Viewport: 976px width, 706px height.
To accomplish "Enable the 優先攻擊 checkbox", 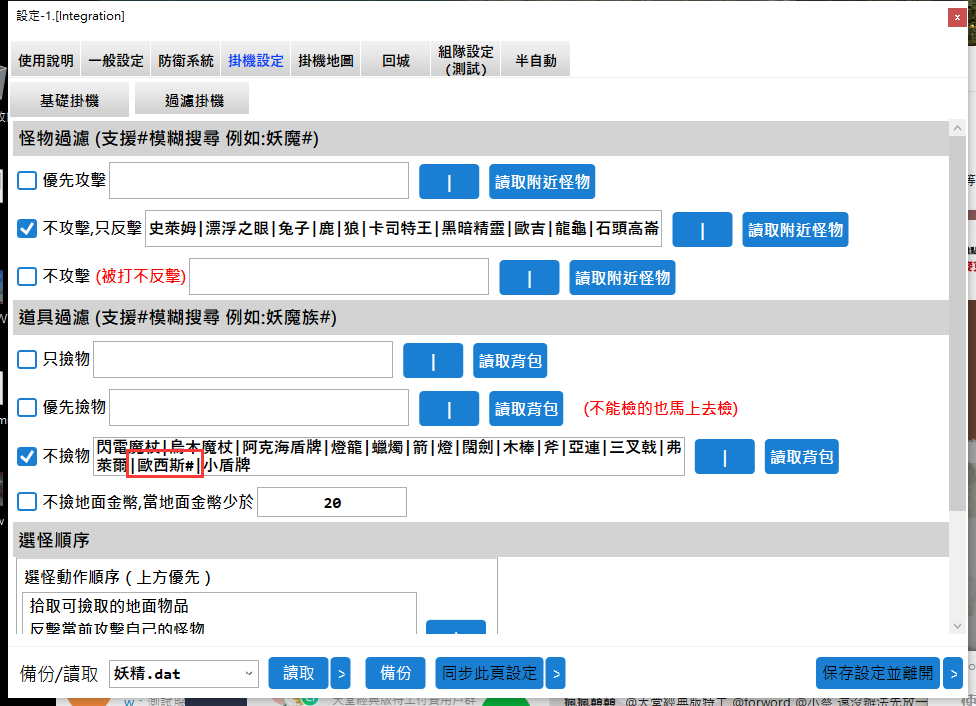I will 27,181.
